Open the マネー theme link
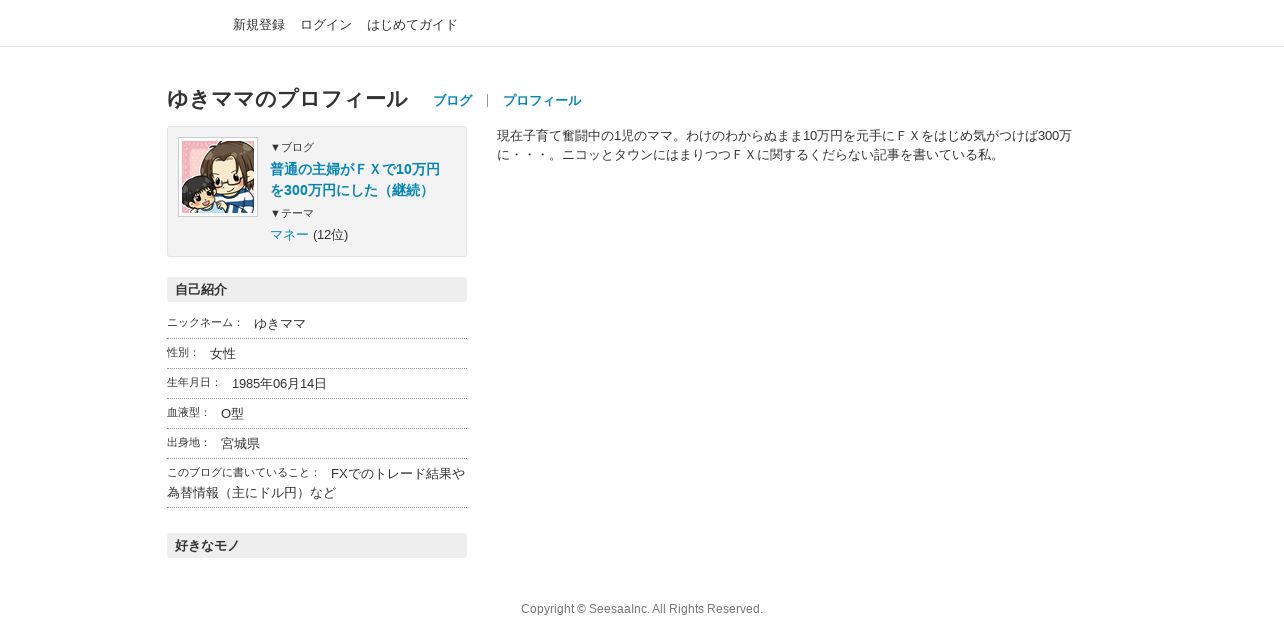Screen dimensions: 1284x642 coord(289,235)
